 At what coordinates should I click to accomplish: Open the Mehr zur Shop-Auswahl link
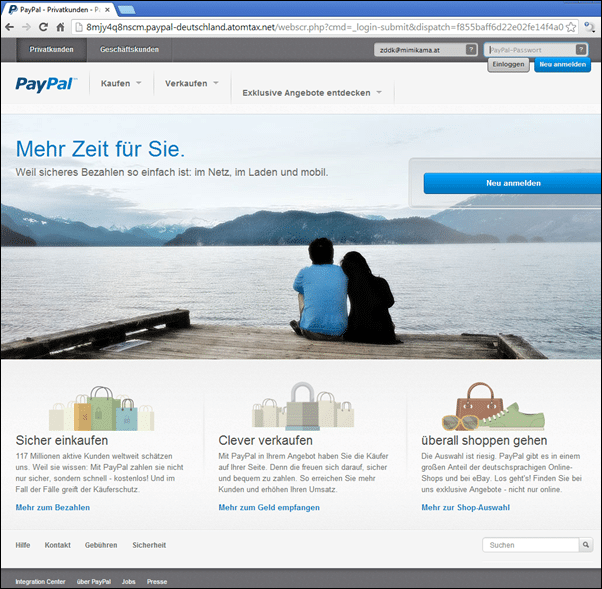point(465,507)
